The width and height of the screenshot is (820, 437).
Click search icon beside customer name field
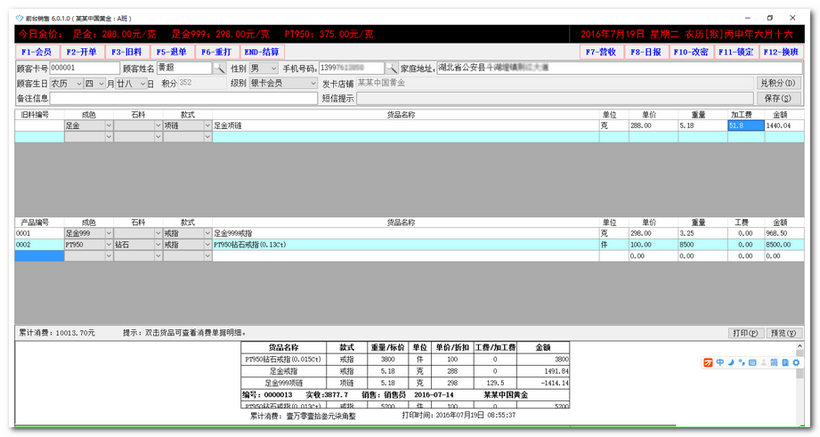(219, 68)
